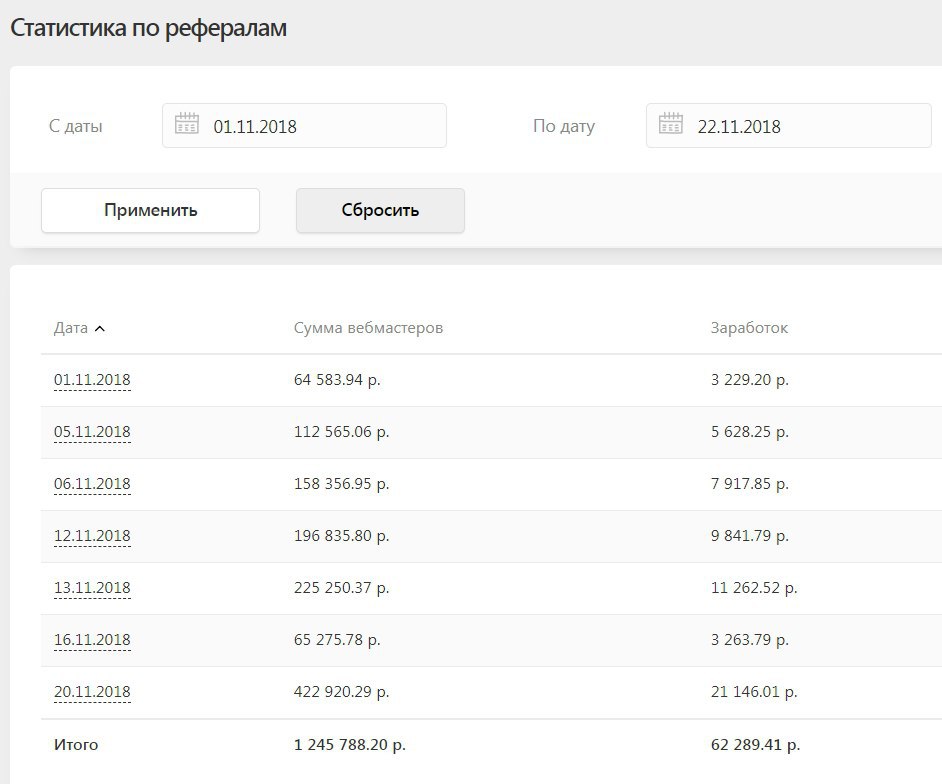Select value 158 356.95 р.
This screenshot has height=784, width=942.
point(341,484)
